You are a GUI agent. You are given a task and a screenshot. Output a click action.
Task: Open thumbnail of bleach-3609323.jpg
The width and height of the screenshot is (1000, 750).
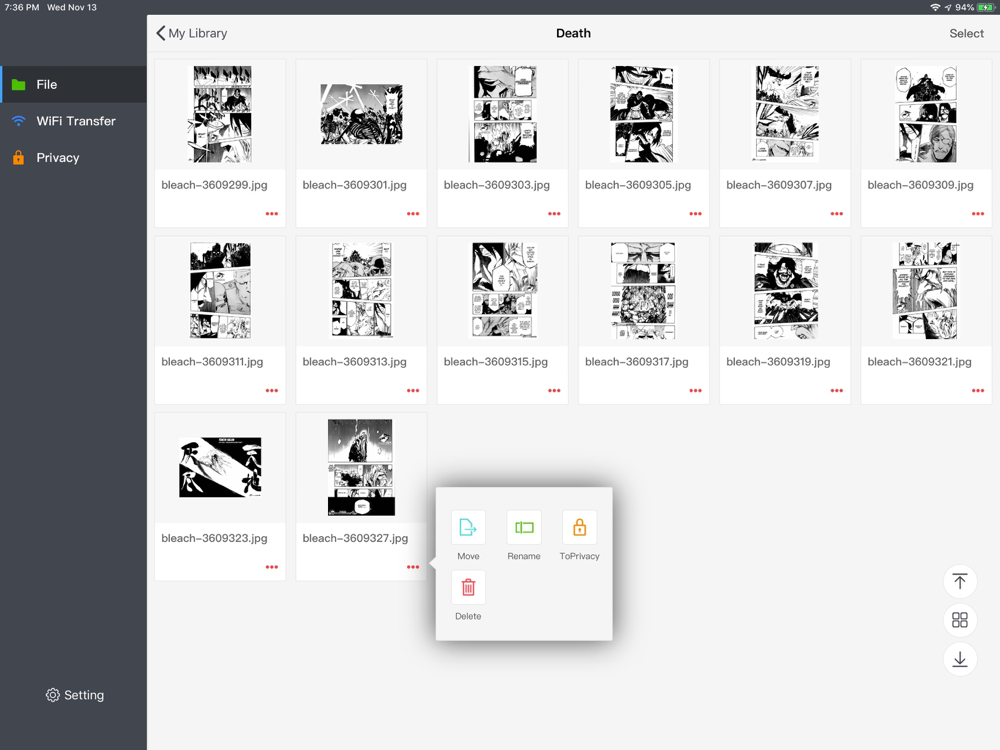pos(221,467)
